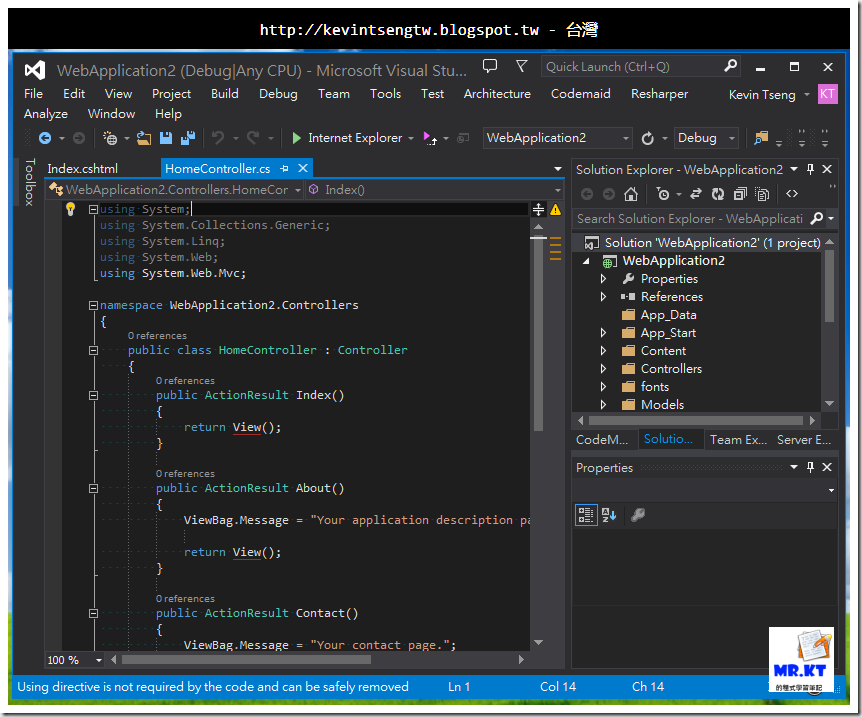862x717 pixels.
Task: Select the Models folder in Solution Explorer
Action: [662, 405]
